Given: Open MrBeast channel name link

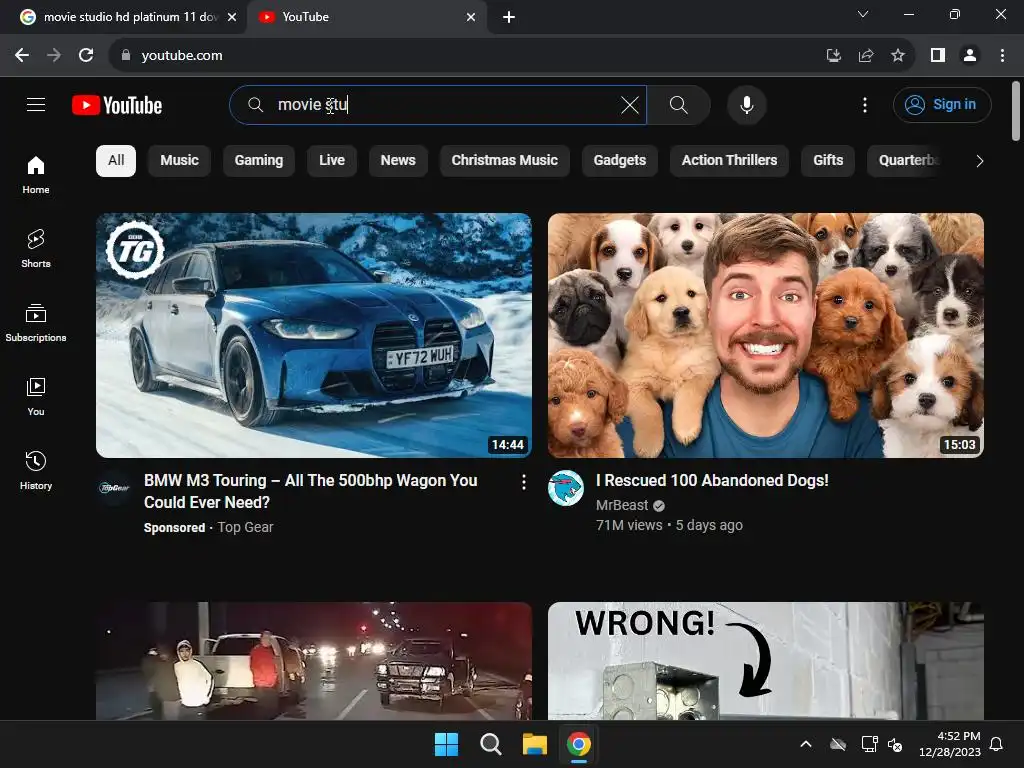Looking at the screenshot, I should pos(622,505).
